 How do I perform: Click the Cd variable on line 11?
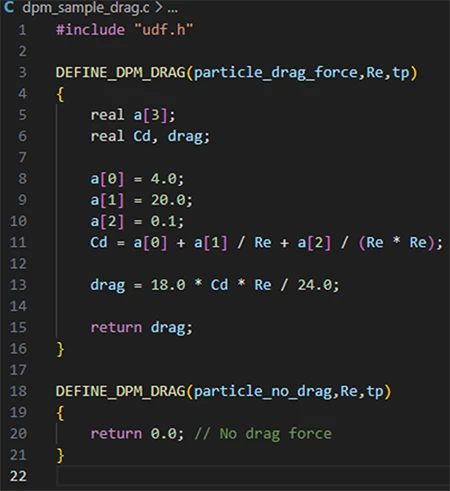[x=99, y=242]
